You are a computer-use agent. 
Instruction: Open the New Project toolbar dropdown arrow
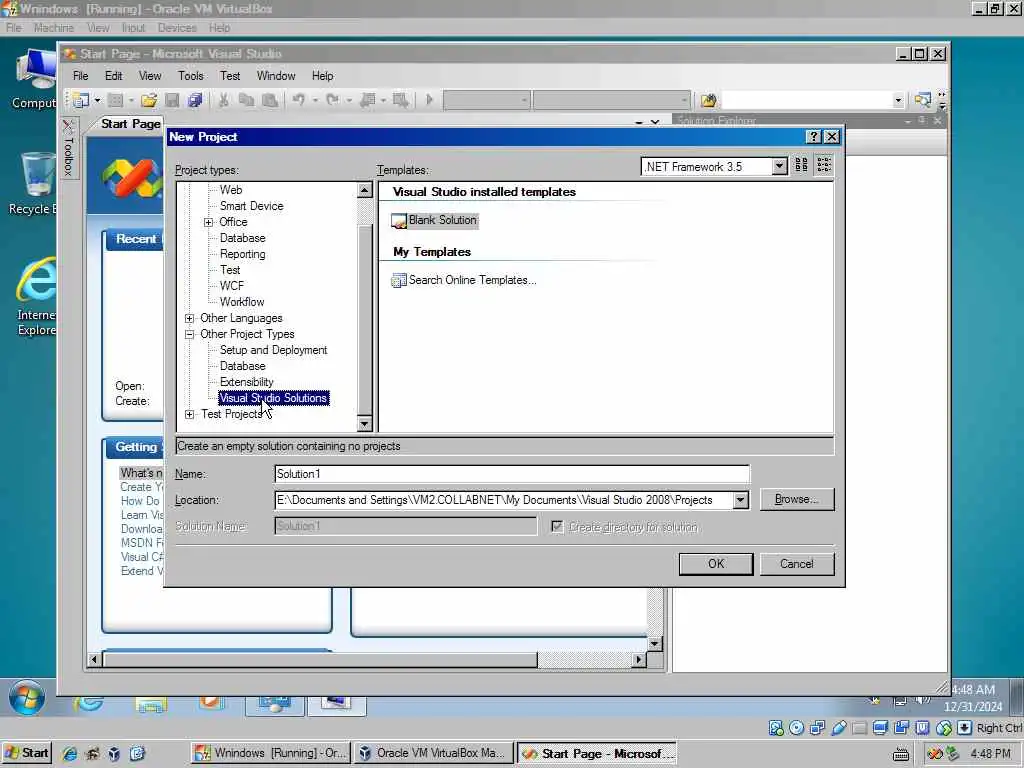click(97, 100)
